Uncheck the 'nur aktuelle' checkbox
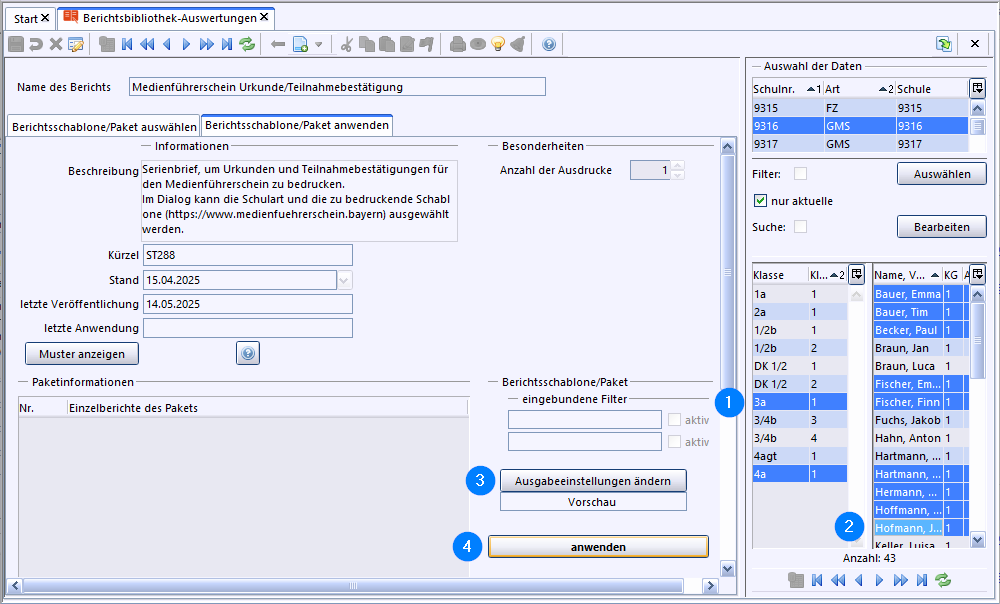Image resolution: width=1000 pixels, height=604 pixels. click(760, 200)
